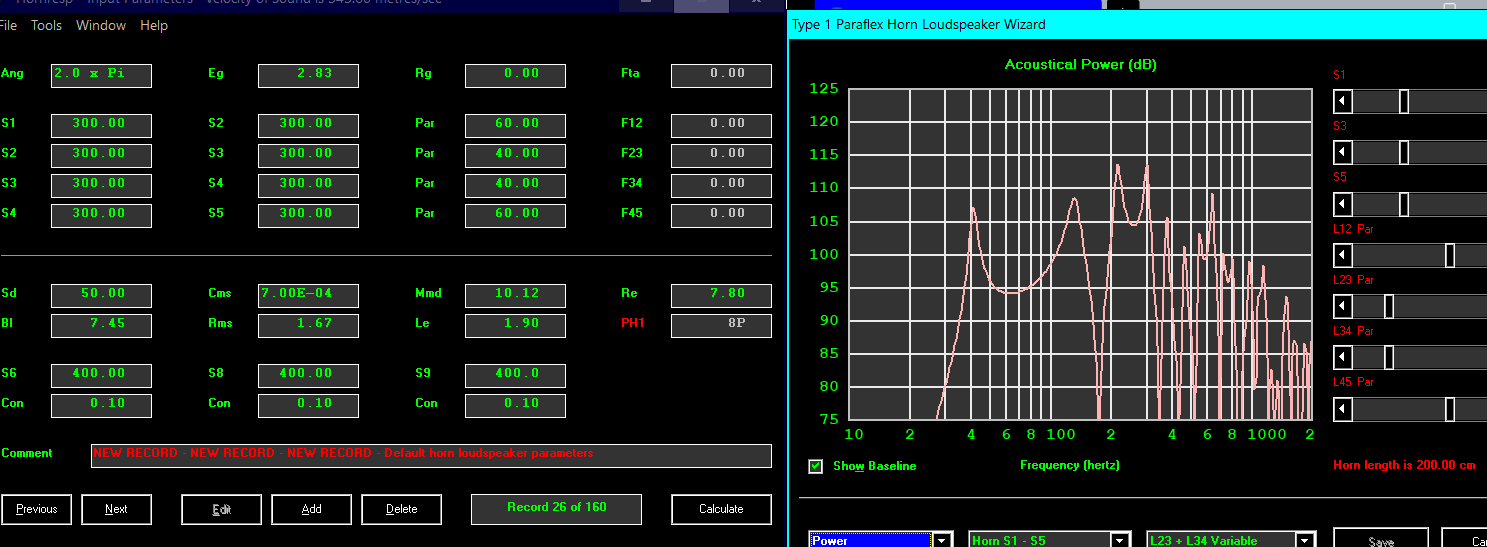Image resolution: width=1487 pixels, height=547 pixels.
Task: Click the left arrow of L45 Par slider
Action: coord(1343,409)
